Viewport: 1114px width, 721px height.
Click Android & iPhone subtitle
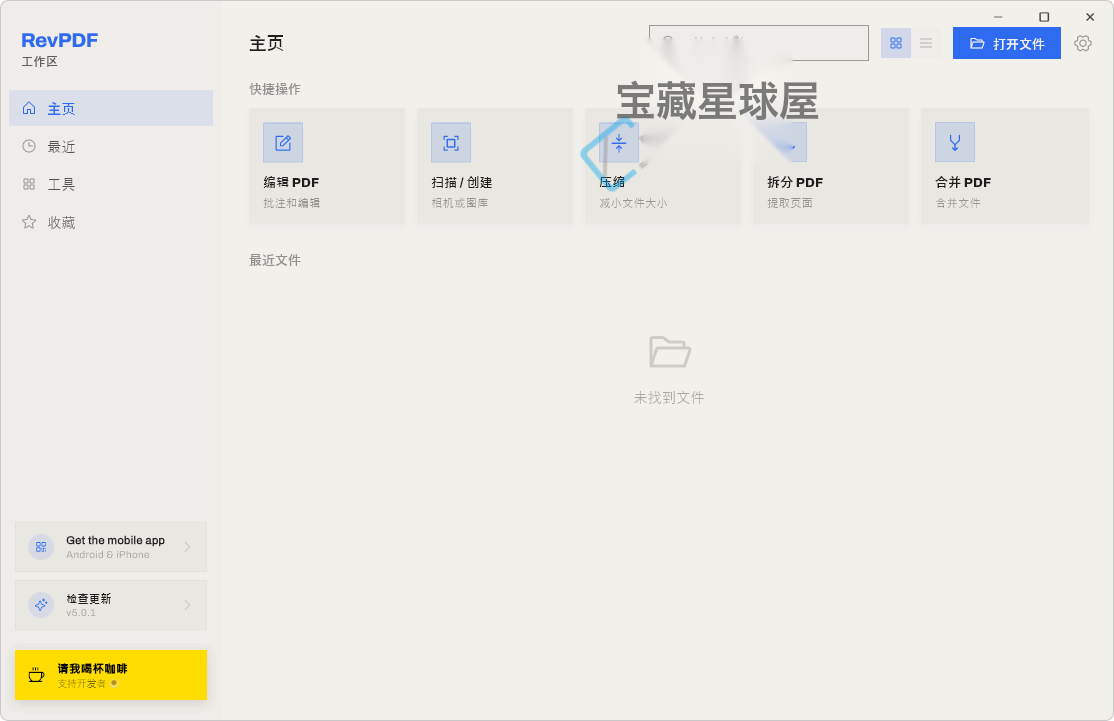pos(108,555)
